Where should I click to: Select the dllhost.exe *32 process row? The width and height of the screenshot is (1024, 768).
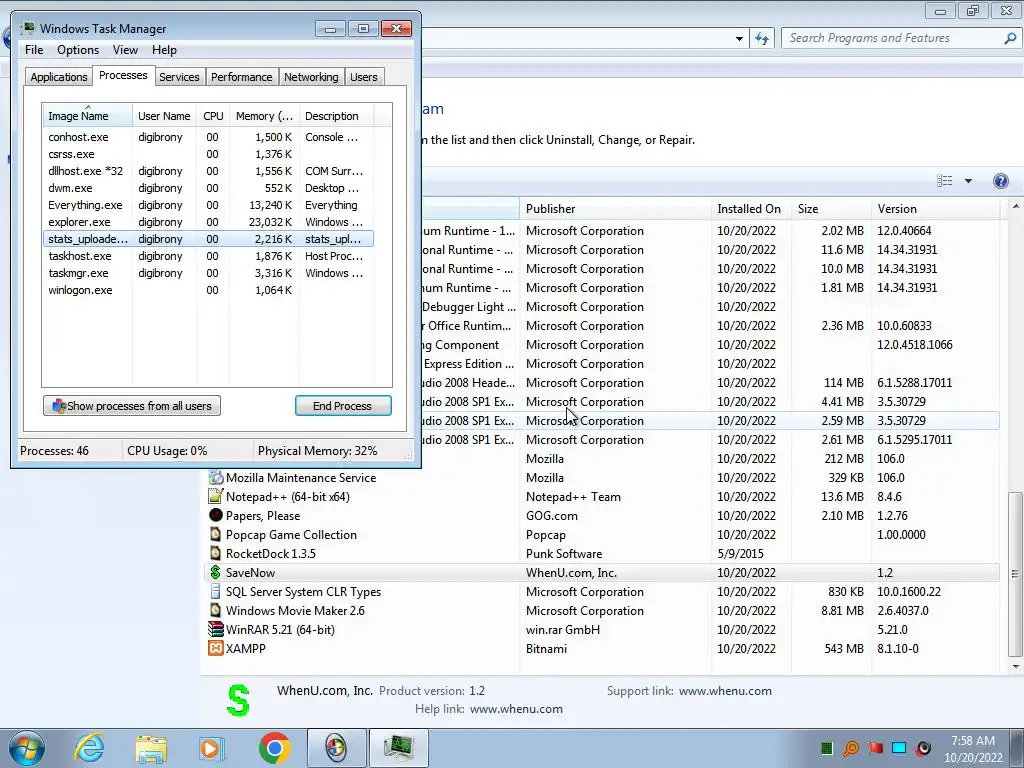pyautogui.click(x=208, y=171)
